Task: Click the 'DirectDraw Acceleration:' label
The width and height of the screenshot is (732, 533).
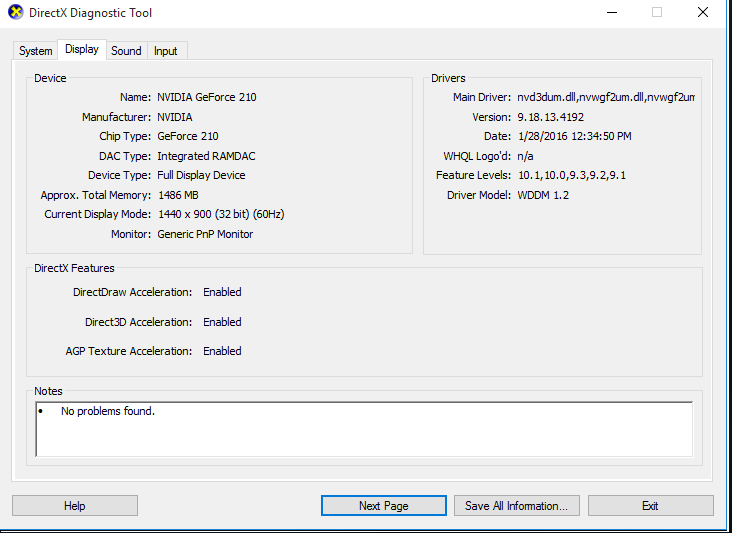Action: (x=133, y=292)
